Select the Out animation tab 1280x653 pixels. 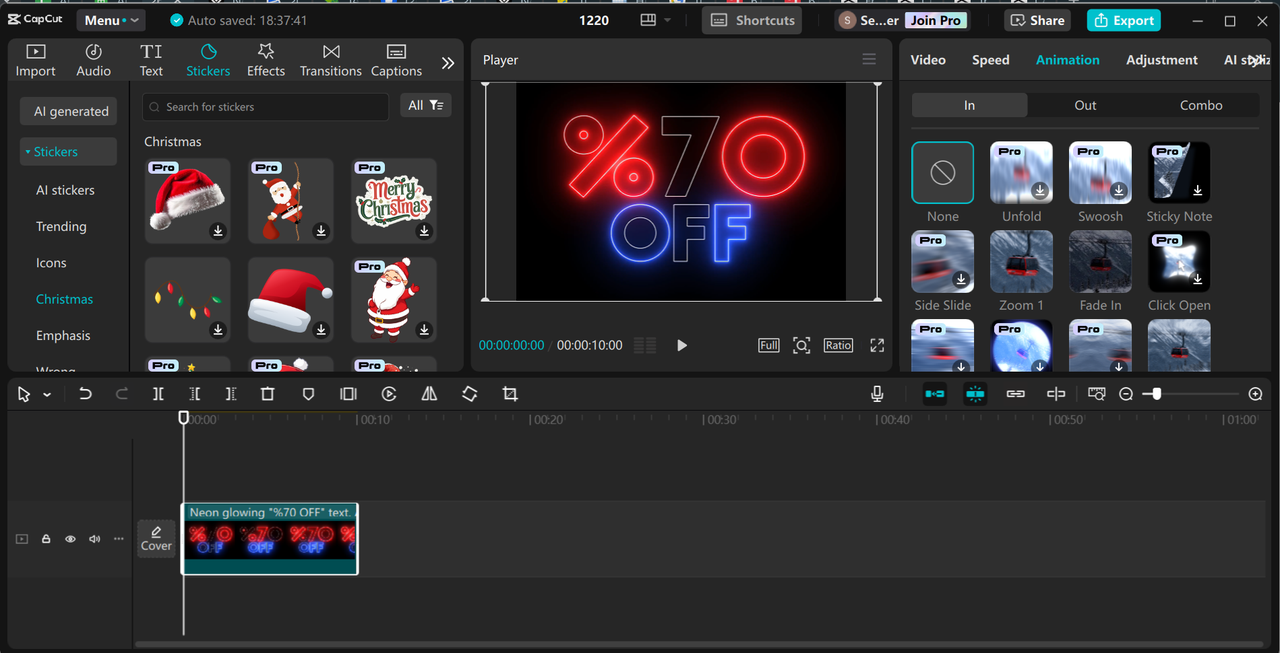point(1085,105)
